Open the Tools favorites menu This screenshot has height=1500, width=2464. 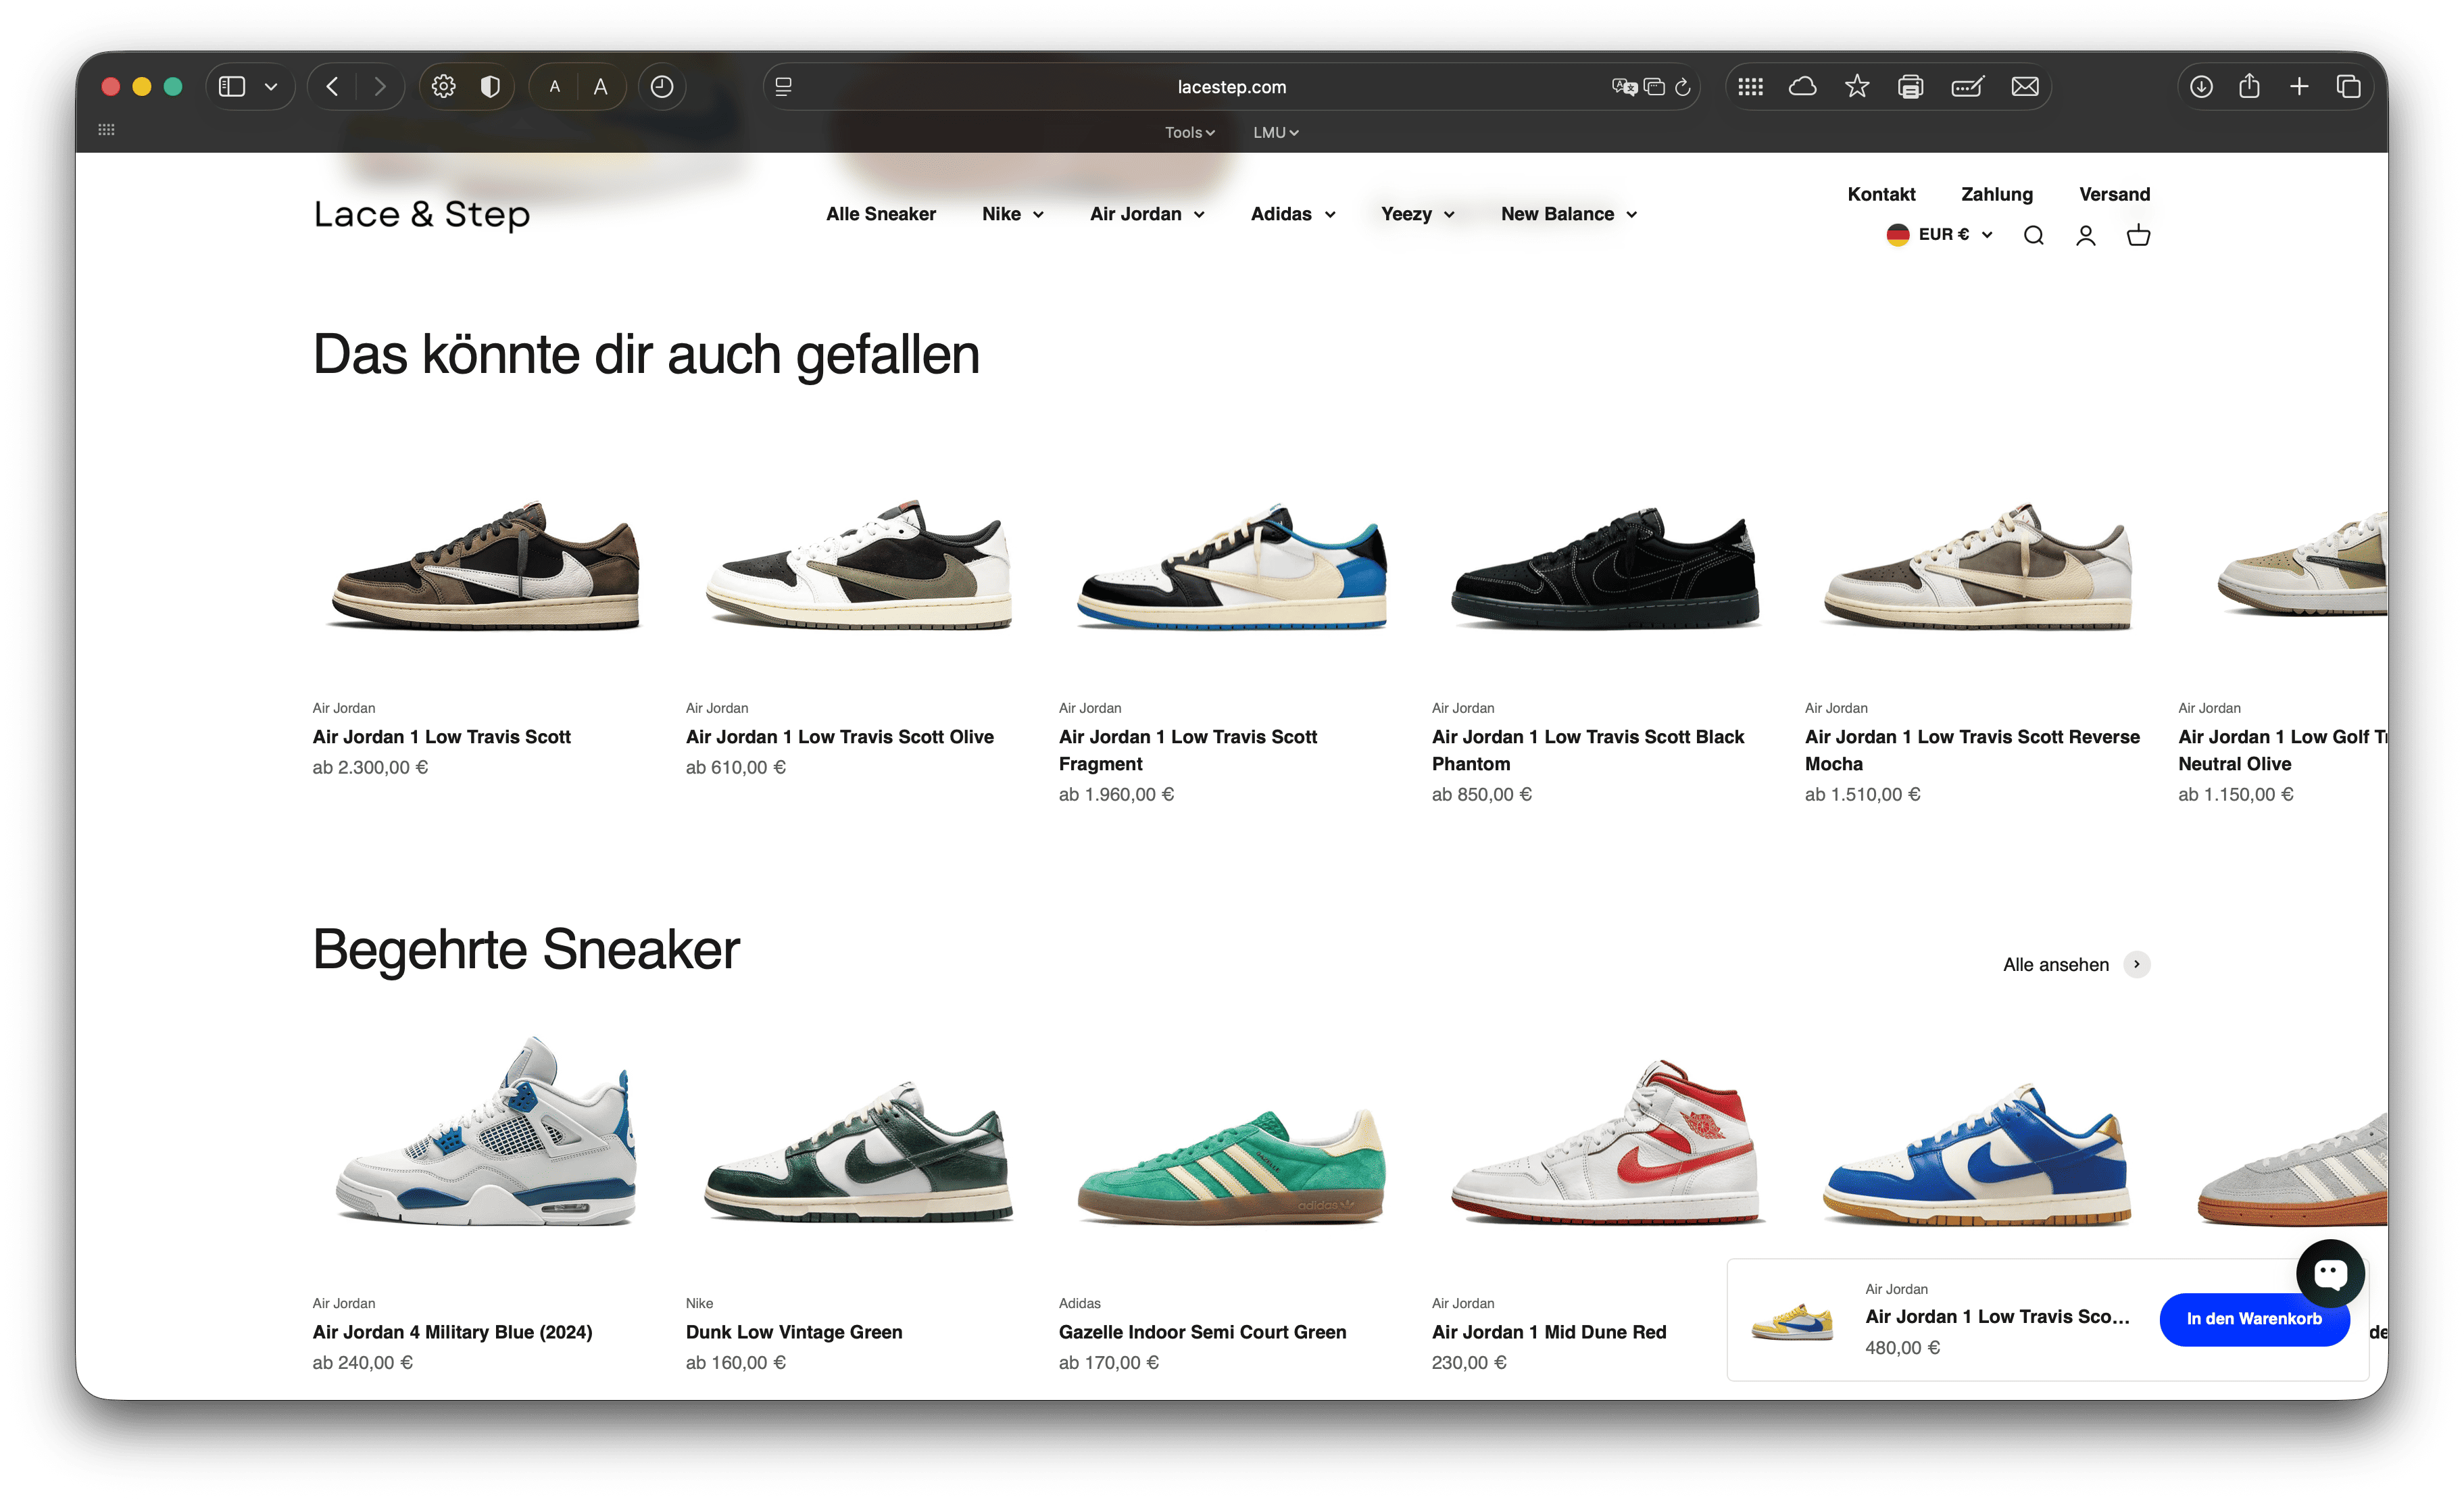pos(1189,132)
